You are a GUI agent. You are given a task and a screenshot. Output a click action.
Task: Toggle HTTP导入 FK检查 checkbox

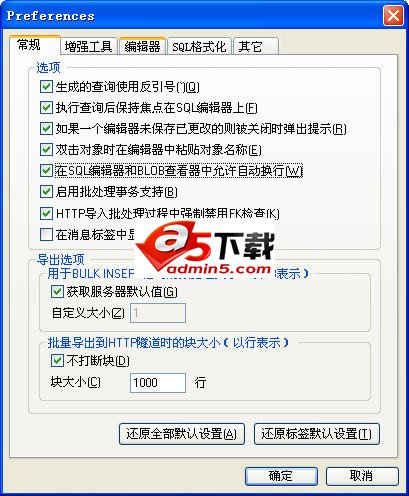click(46, 213)
